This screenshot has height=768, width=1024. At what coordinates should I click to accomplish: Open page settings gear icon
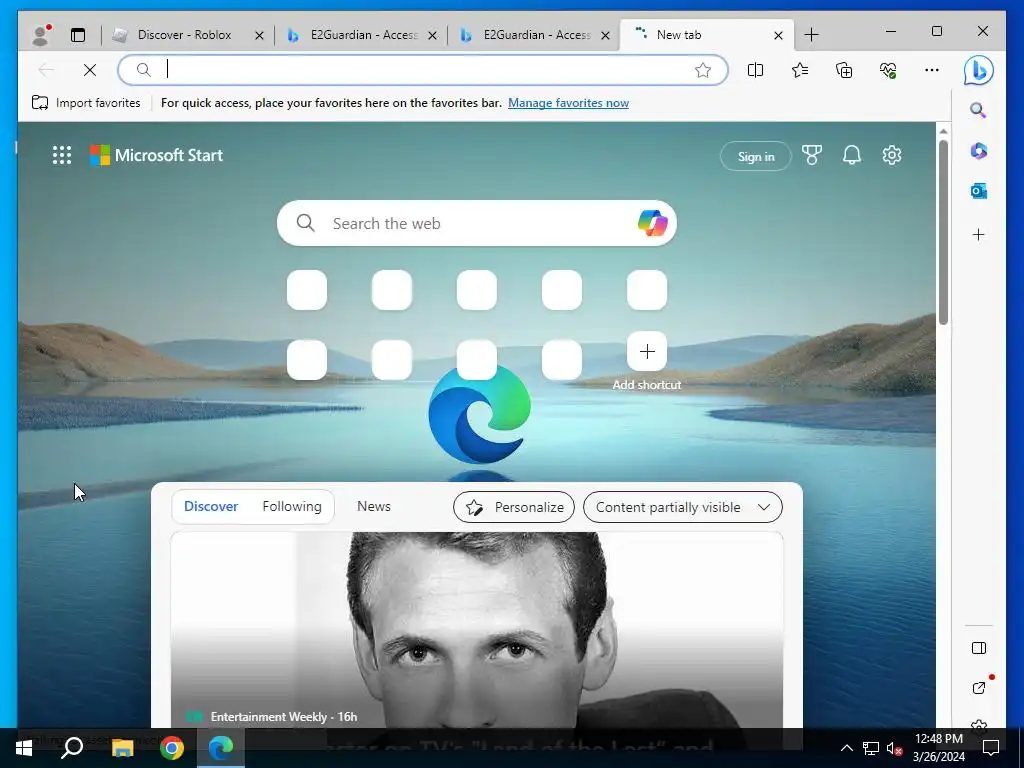point(891,155)
